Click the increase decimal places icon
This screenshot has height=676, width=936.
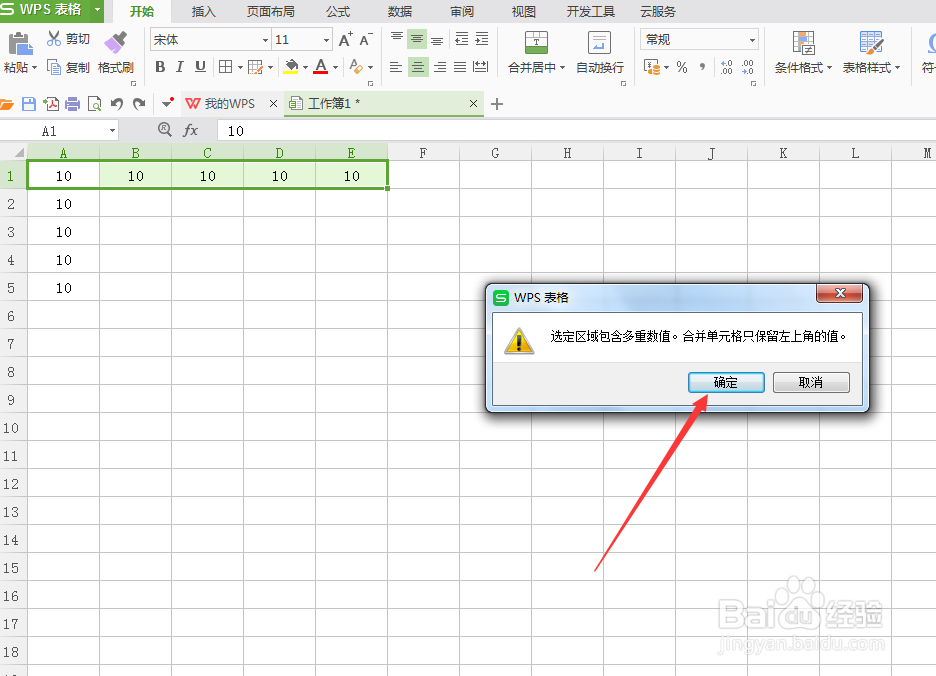728,67
